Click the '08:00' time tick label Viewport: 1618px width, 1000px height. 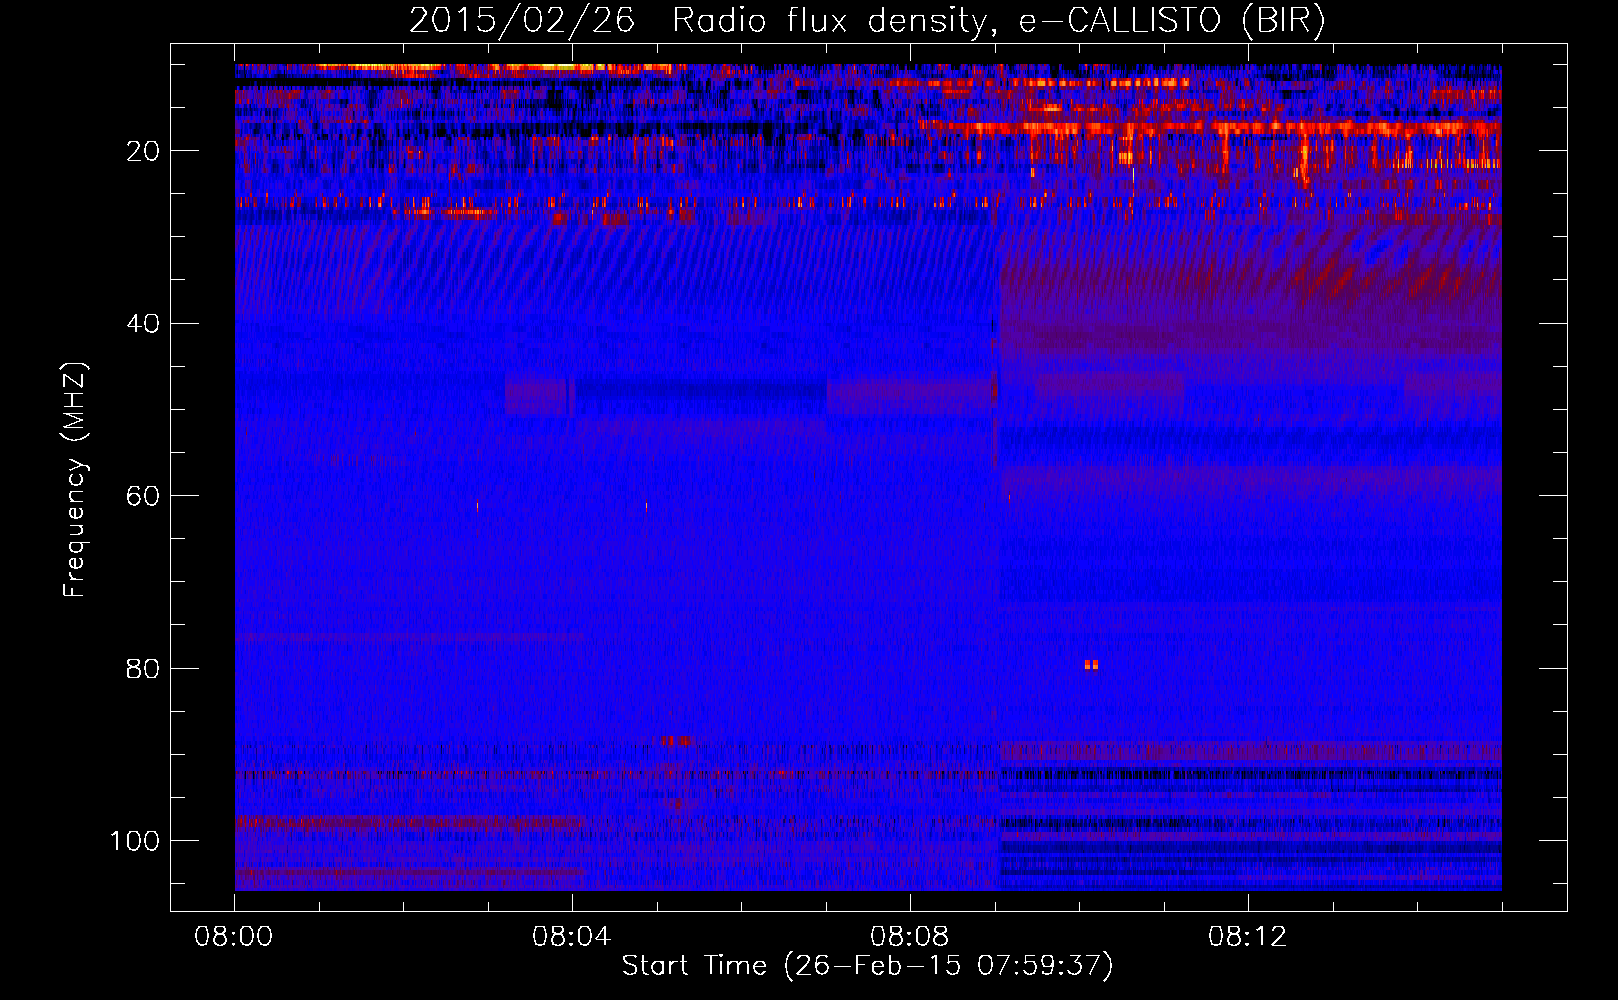(234, 937)
